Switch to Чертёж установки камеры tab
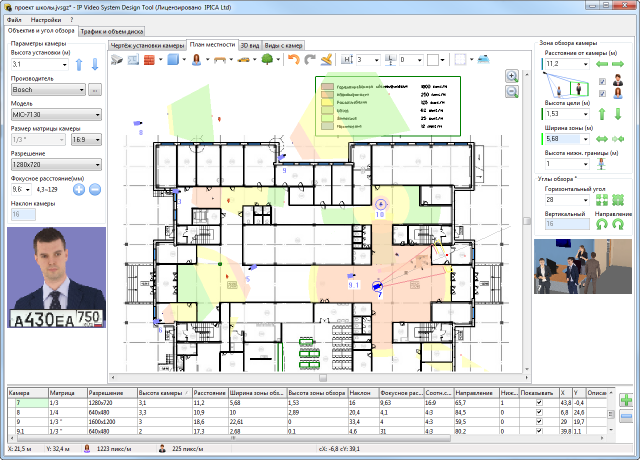 pyautogui.click(x=148, y=45)
